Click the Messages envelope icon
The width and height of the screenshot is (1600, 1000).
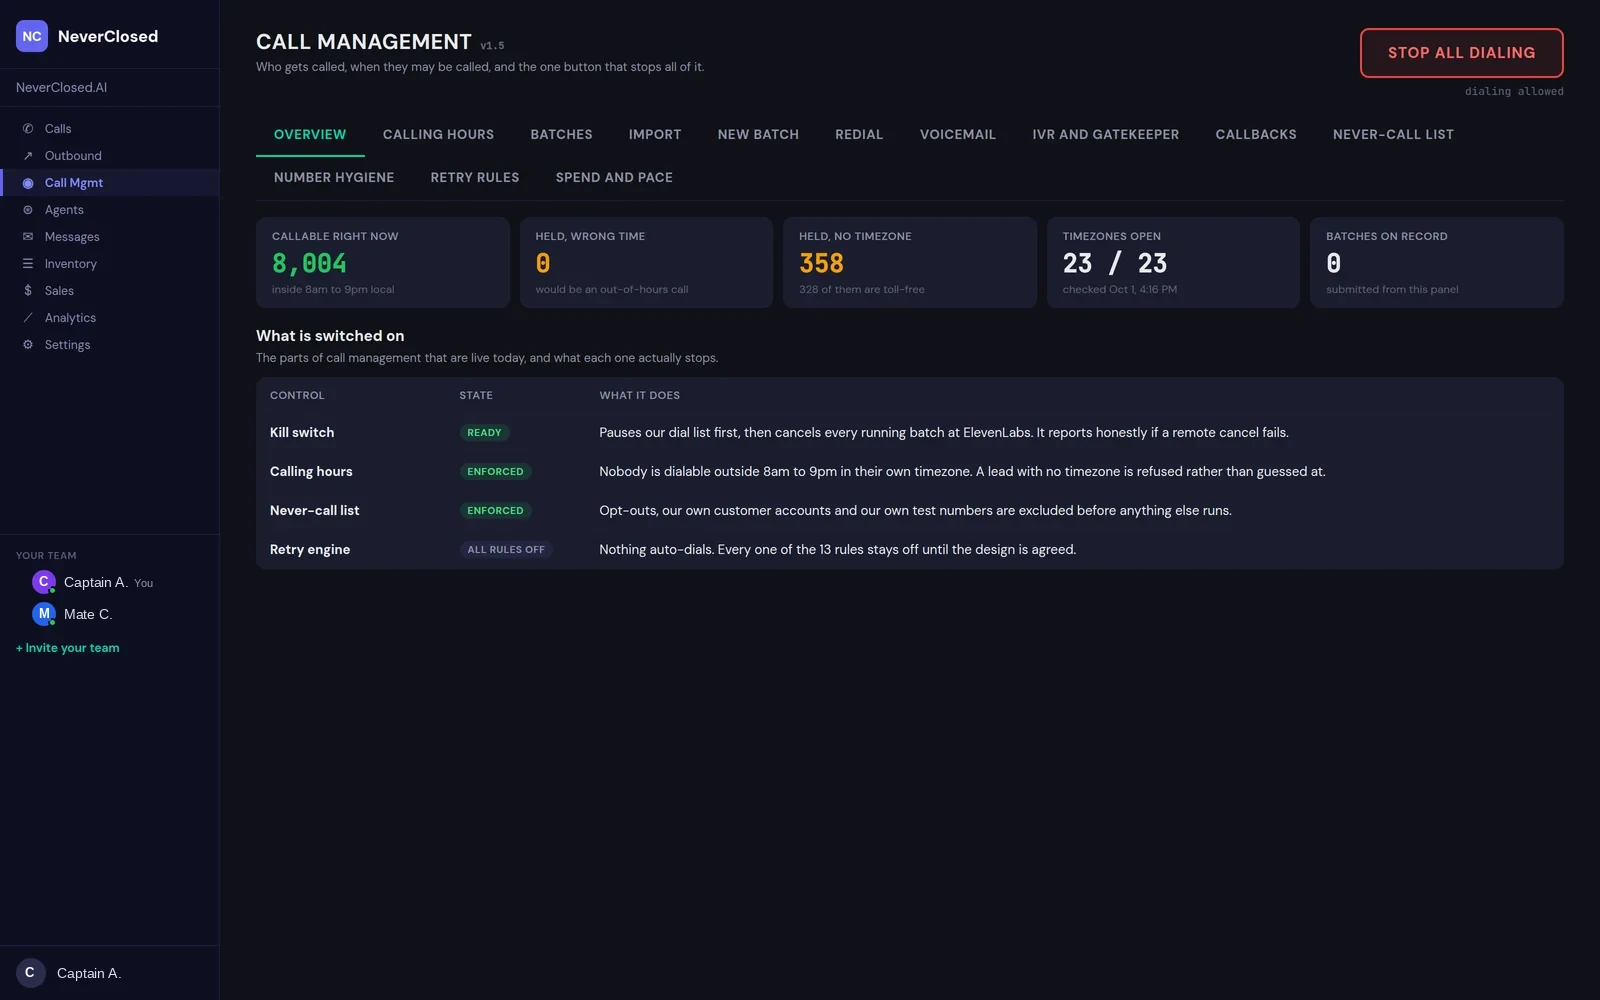click(x=28, y=237)
